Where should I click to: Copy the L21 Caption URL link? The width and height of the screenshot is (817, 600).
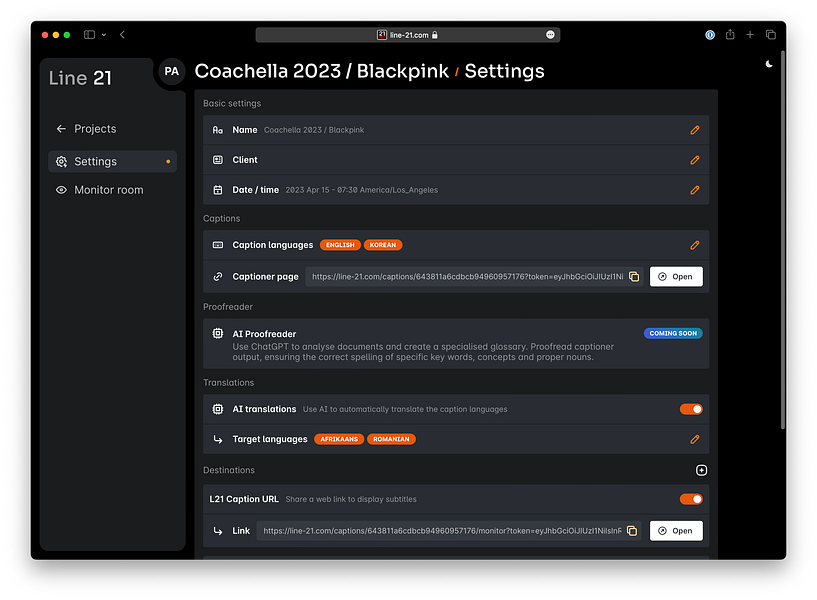click(632, 531)
